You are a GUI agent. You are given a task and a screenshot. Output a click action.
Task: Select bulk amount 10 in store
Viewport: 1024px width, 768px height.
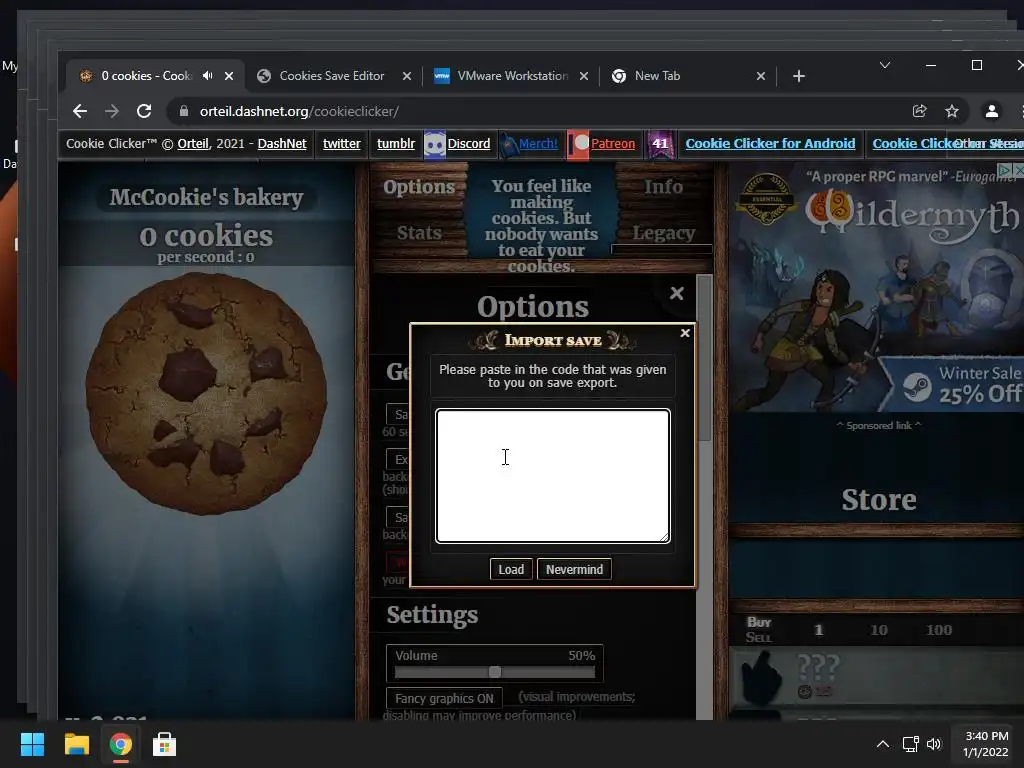coord(878,630)
